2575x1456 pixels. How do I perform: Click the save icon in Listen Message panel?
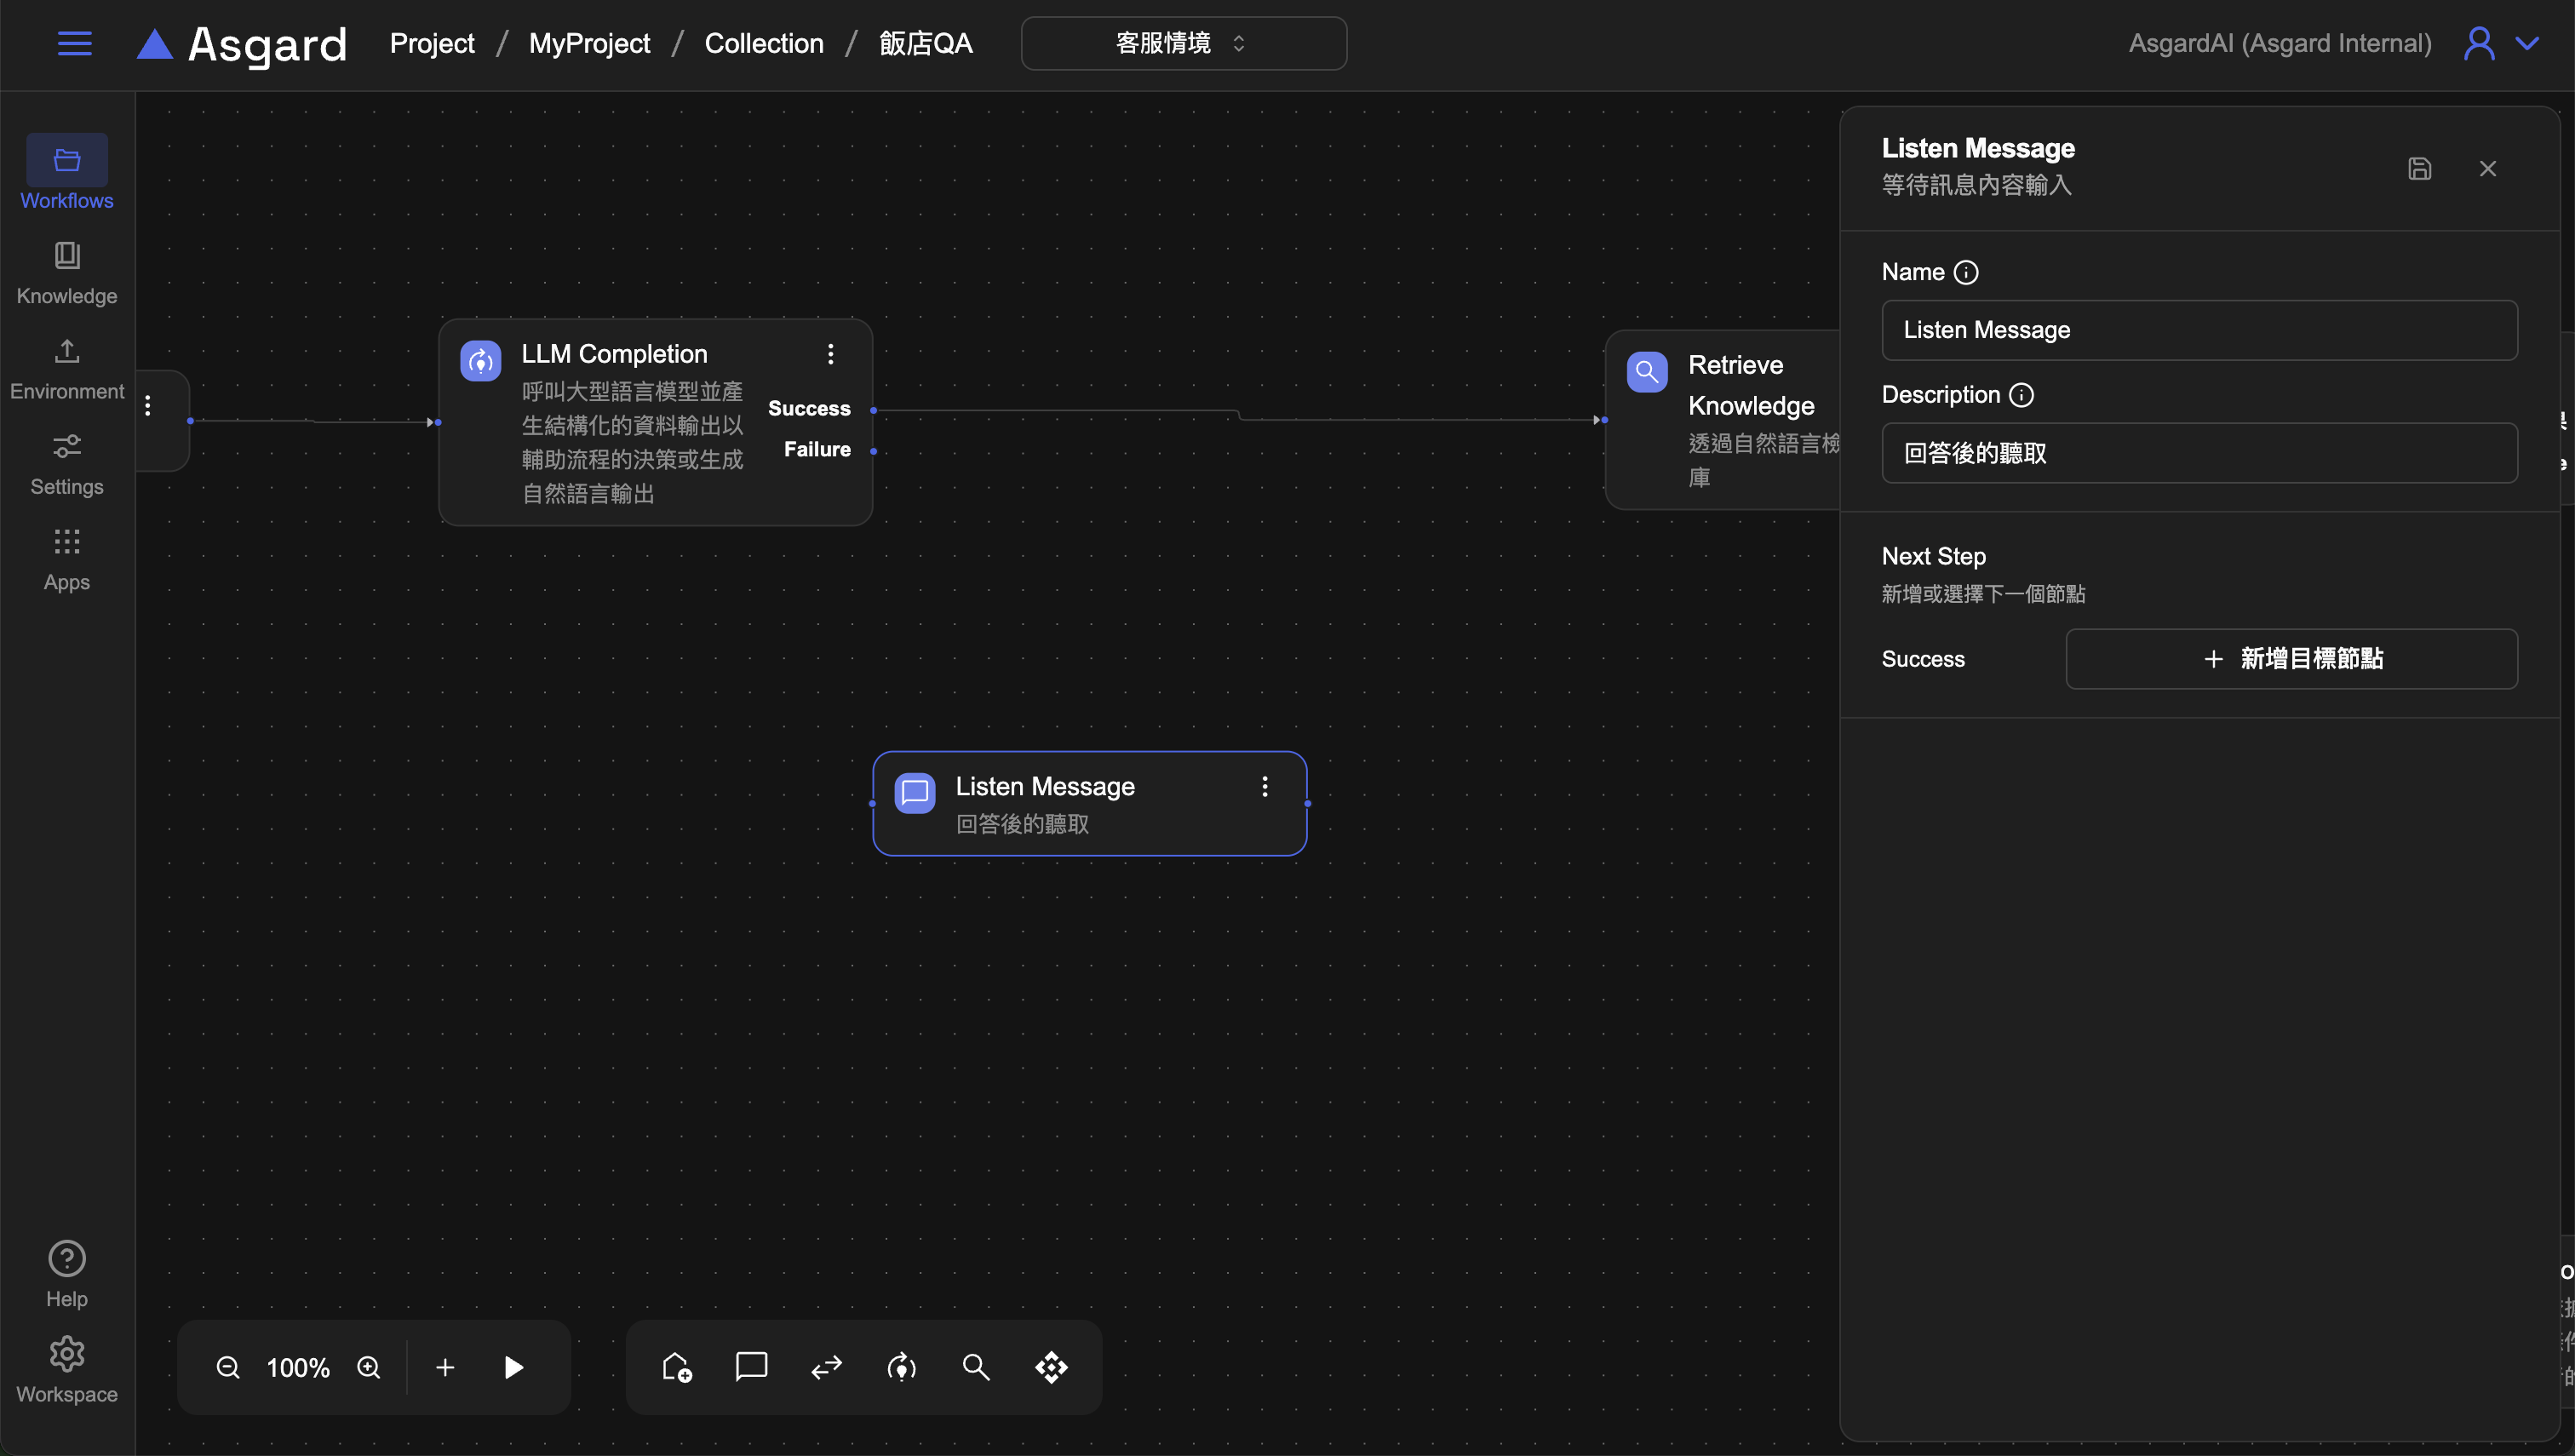click(2419, 169)
